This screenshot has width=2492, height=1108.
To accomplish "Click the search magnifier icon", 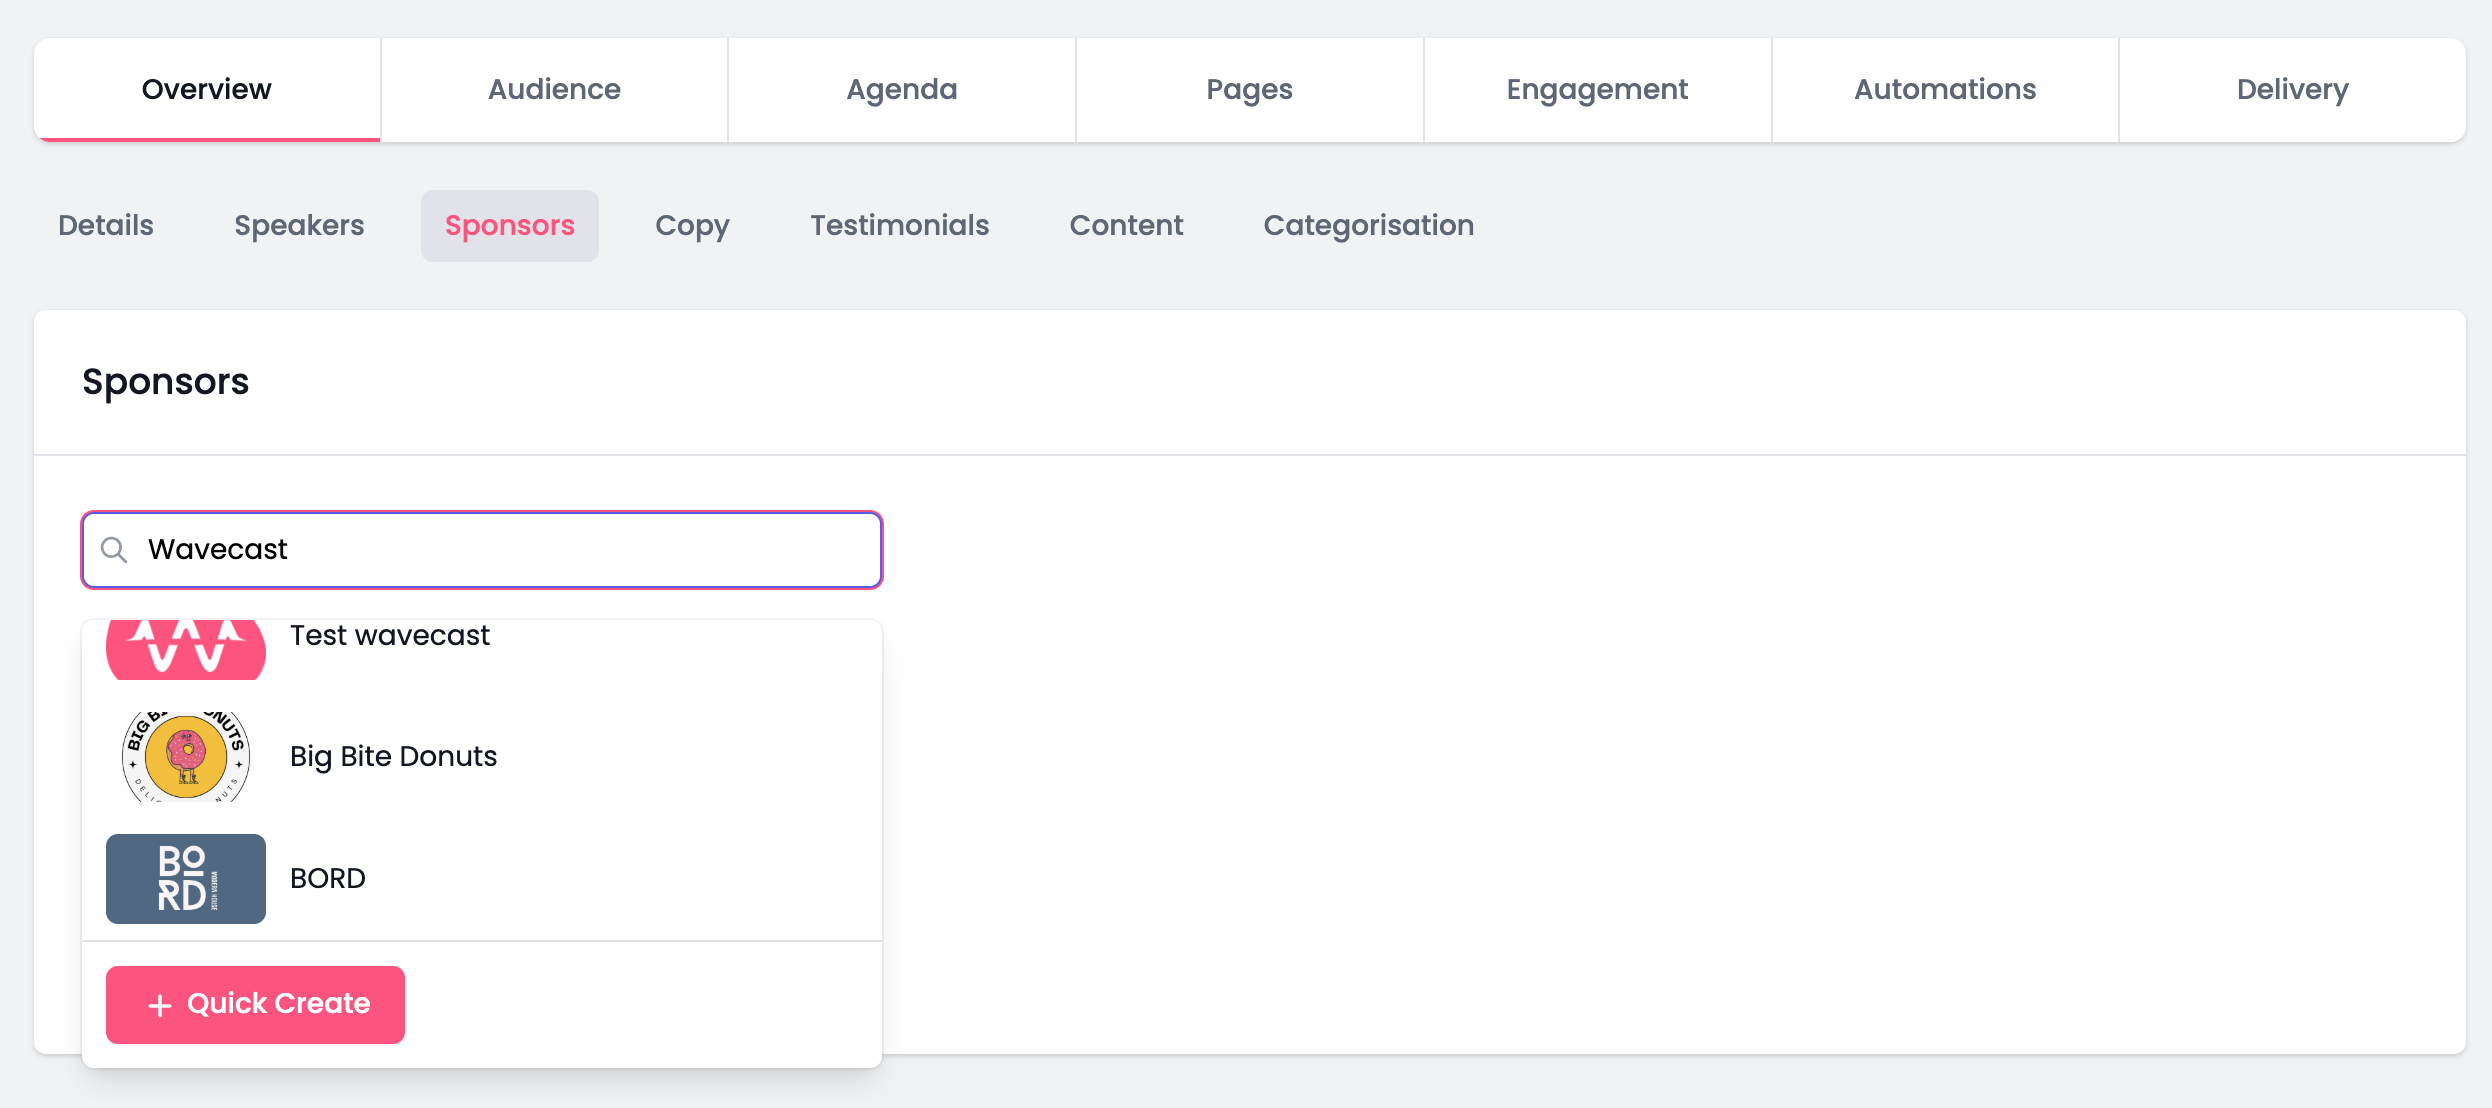I will click(114, 550).
